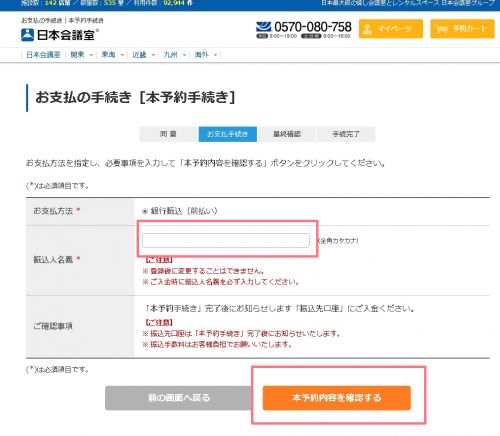Screen dimensions: 500x436
Task: Select the 手続完了 step tab
Action: pyautogui.click(x=346, y=134)
